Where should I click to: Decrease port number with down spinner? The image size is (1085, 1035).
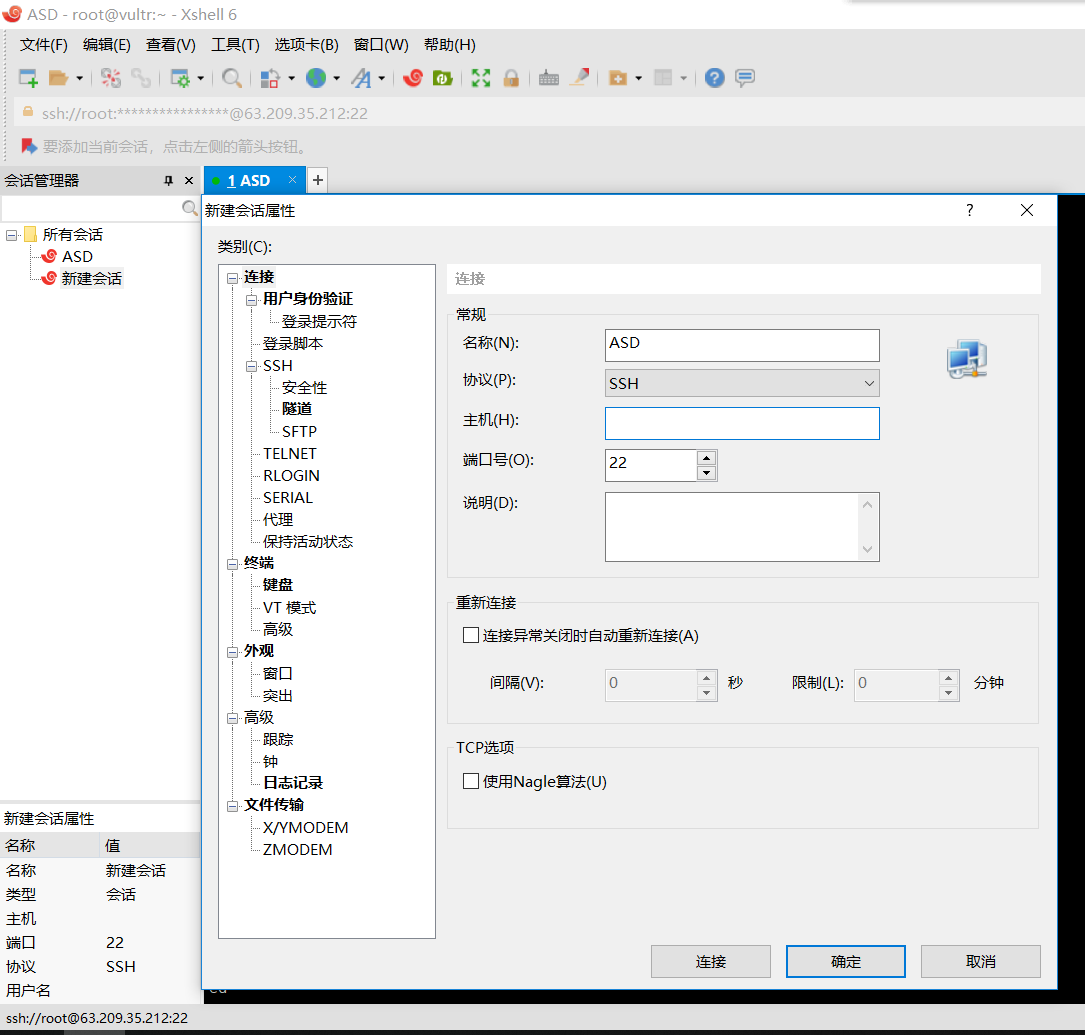tap(706, 473)
